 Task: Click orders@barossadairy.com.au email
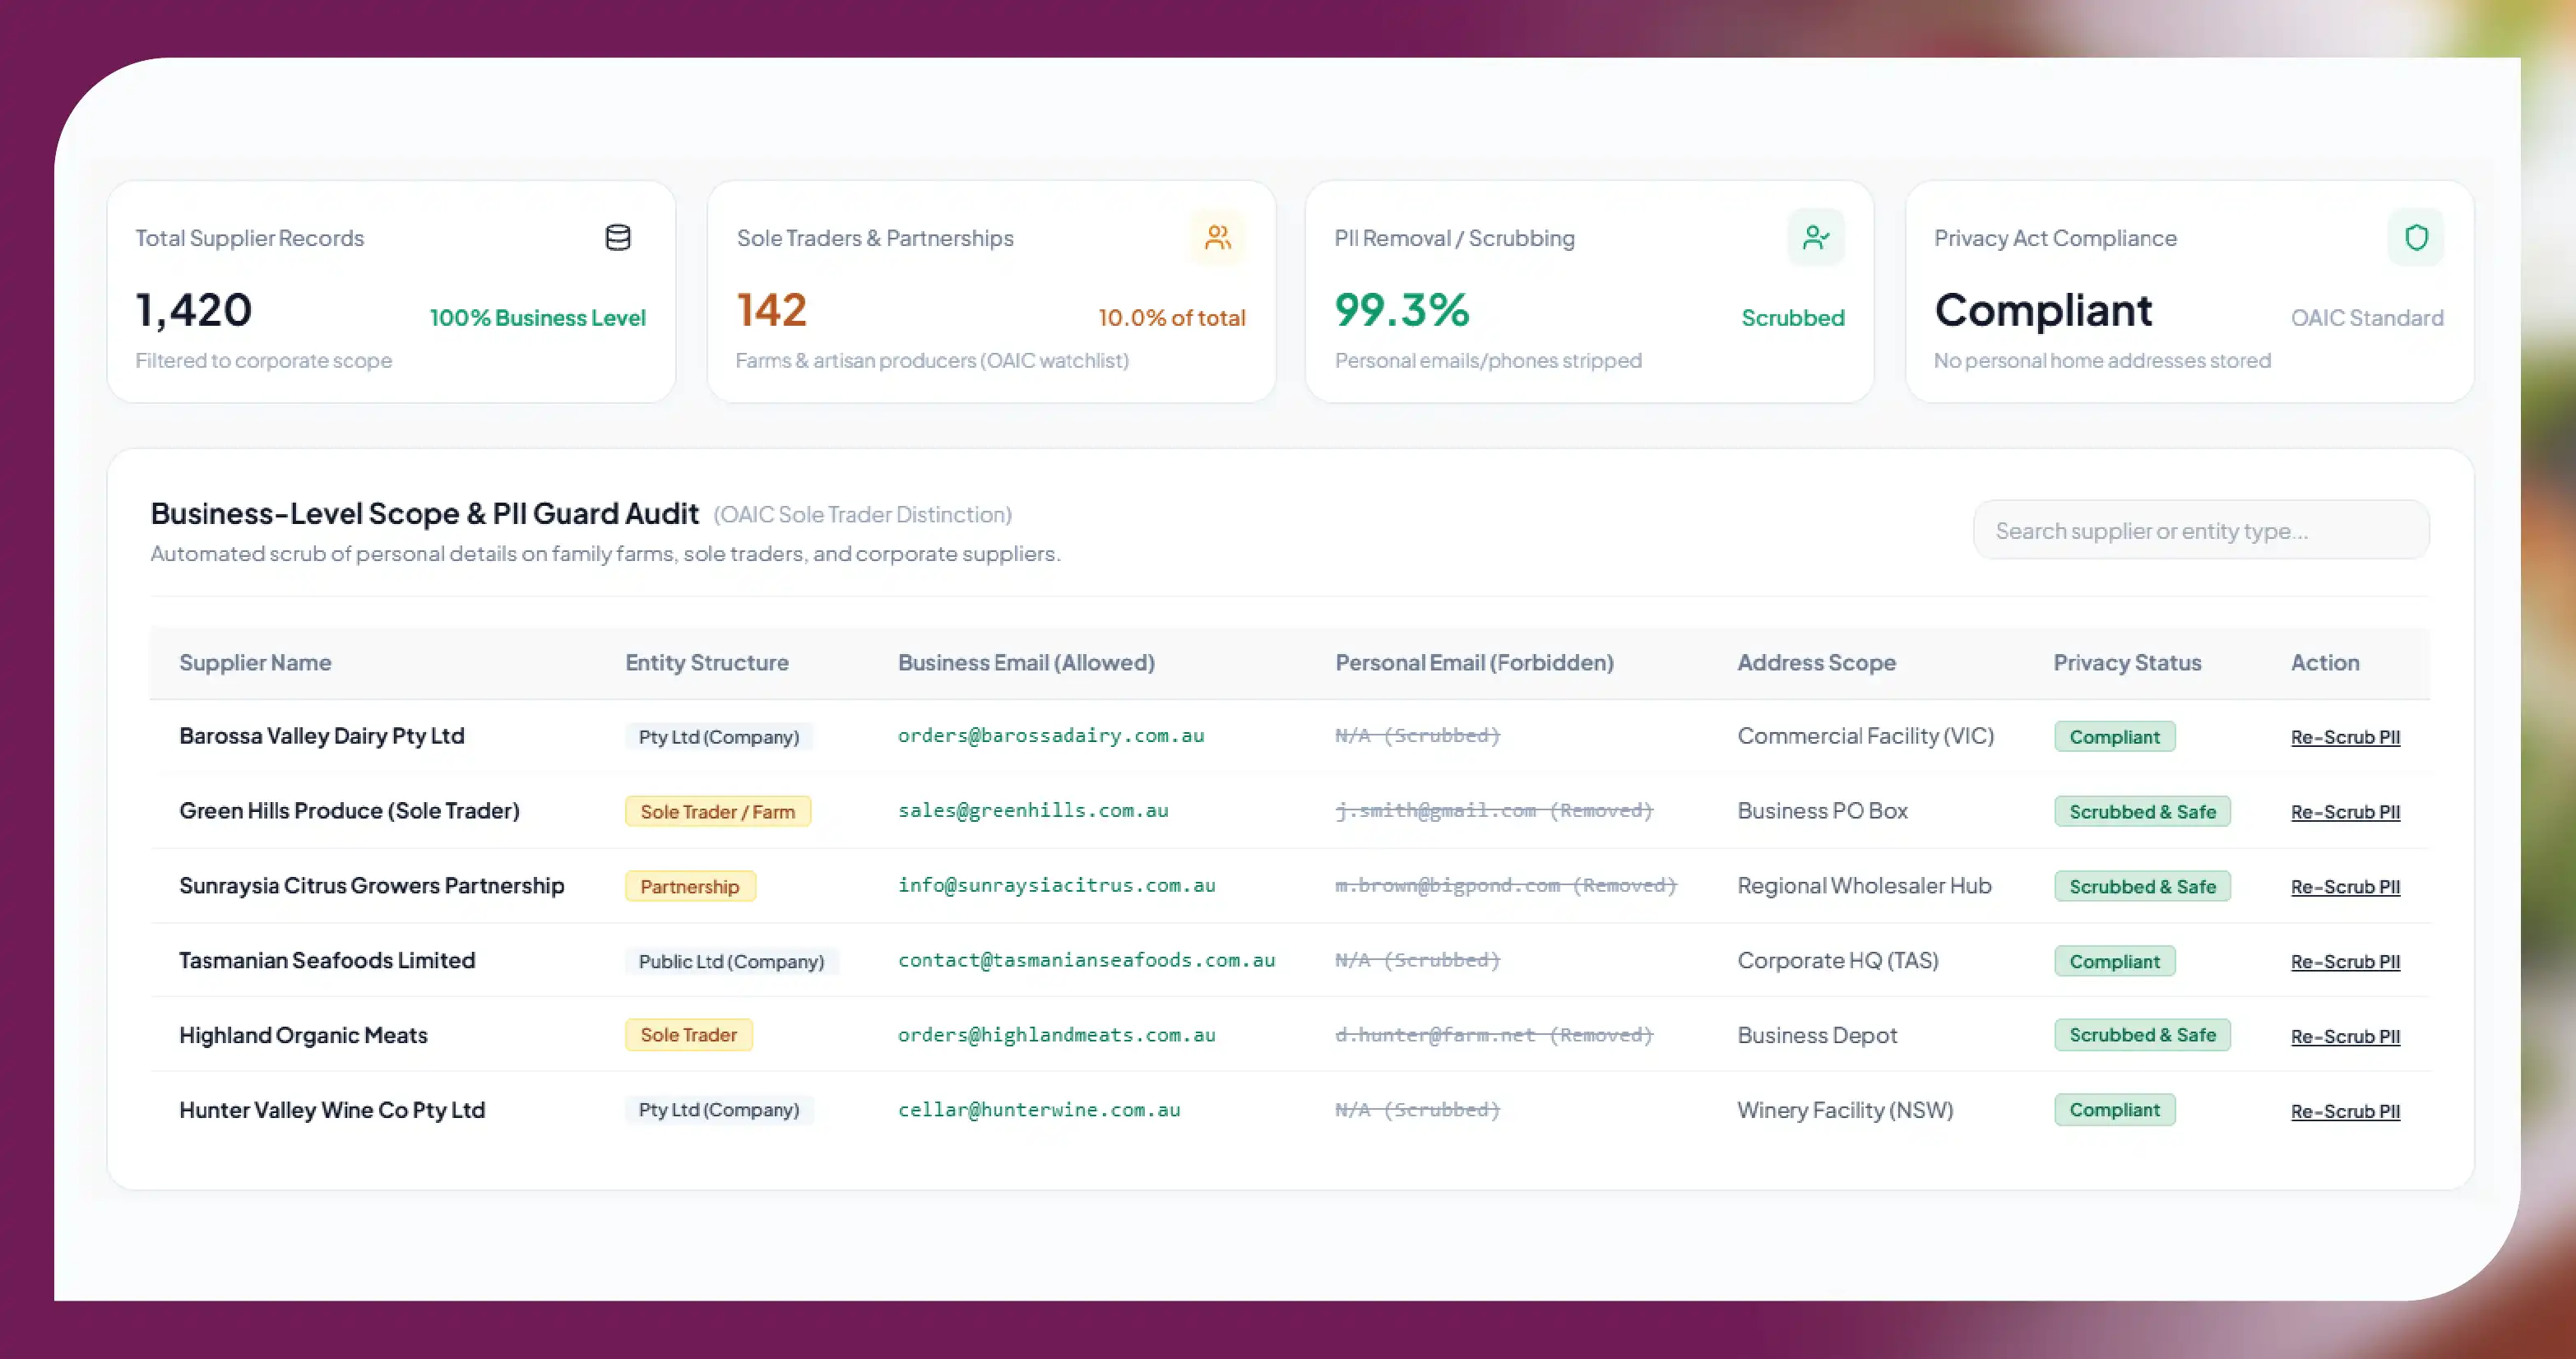1051,736
